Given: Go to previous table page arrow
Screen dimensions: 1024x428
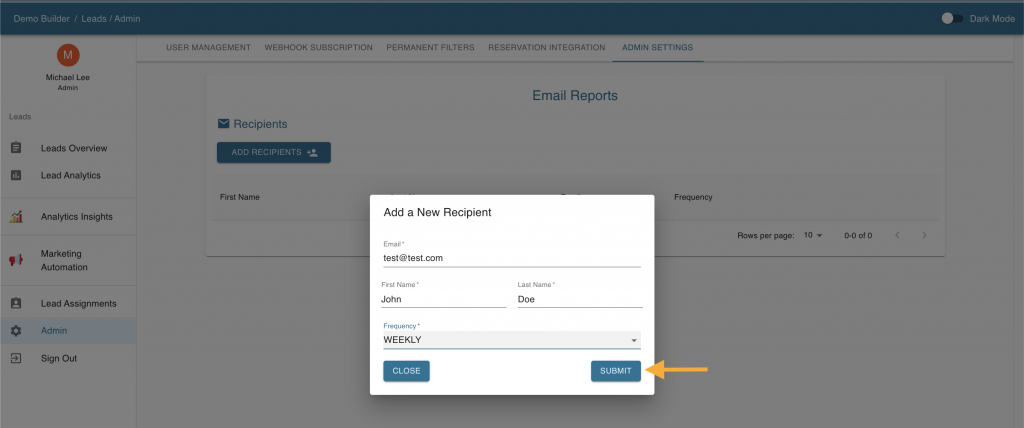Looking at the screenshot, I should pos(897,235).
